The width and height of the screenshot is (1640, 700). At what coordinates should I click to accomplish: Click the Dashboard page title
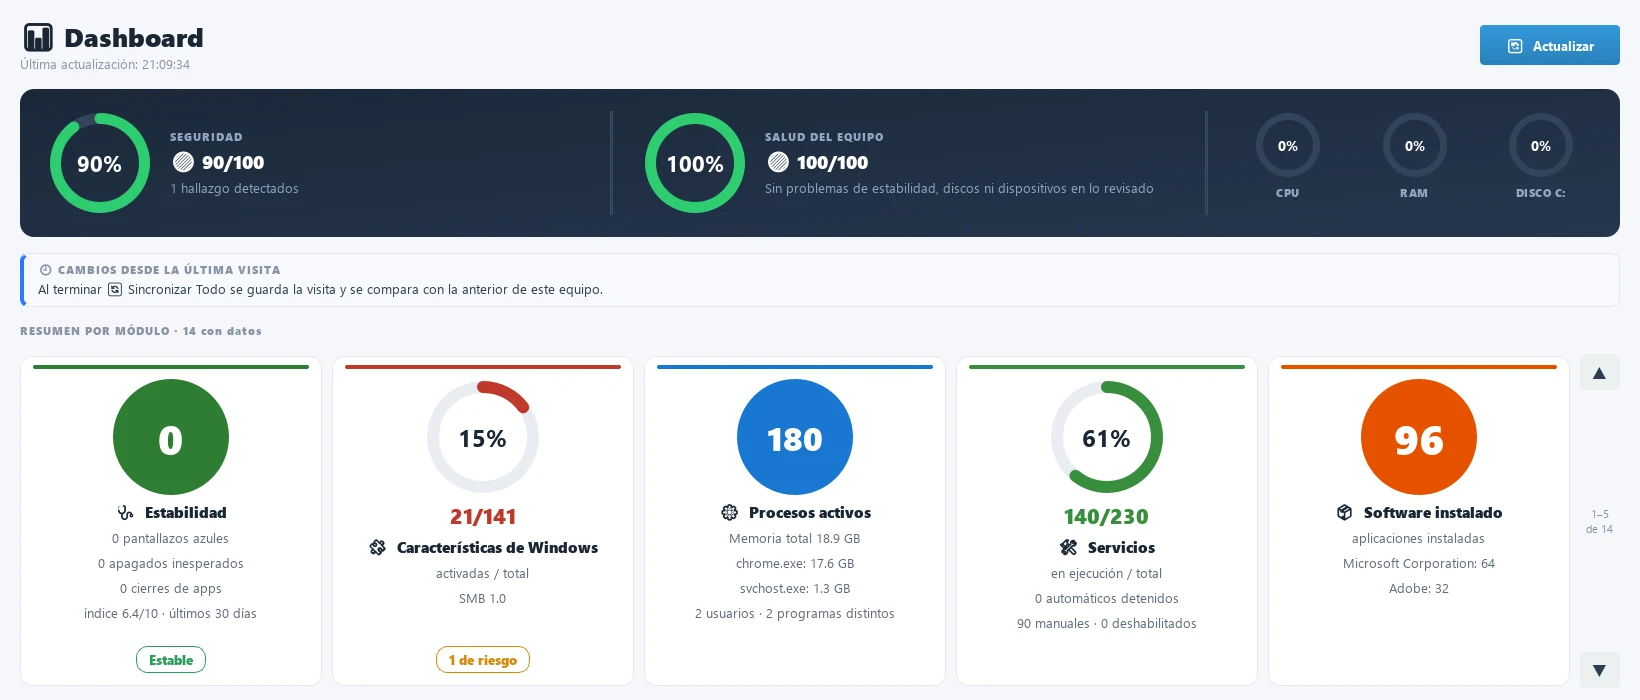click(134, 38)
